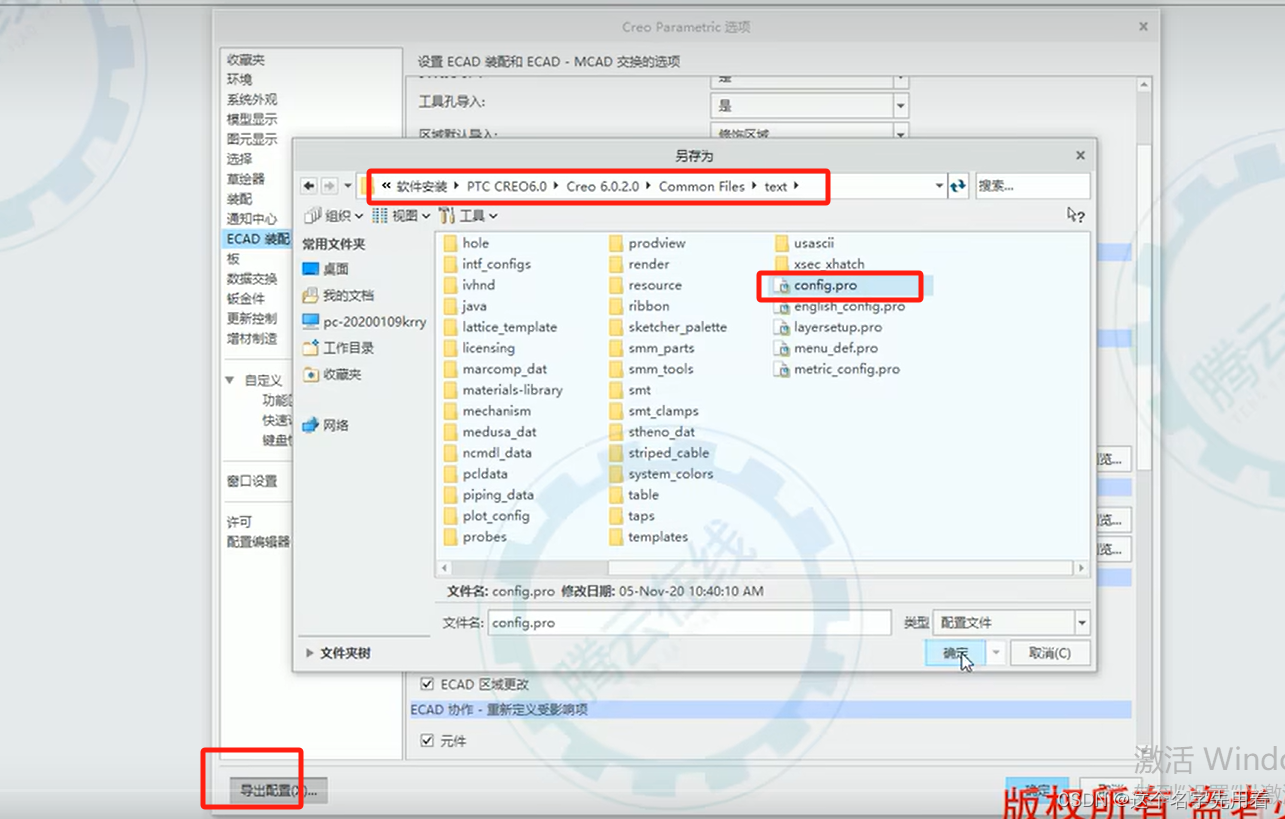Select the piping_data folder name
Viewport: 1285px width, 819px height.
(498, 495)
